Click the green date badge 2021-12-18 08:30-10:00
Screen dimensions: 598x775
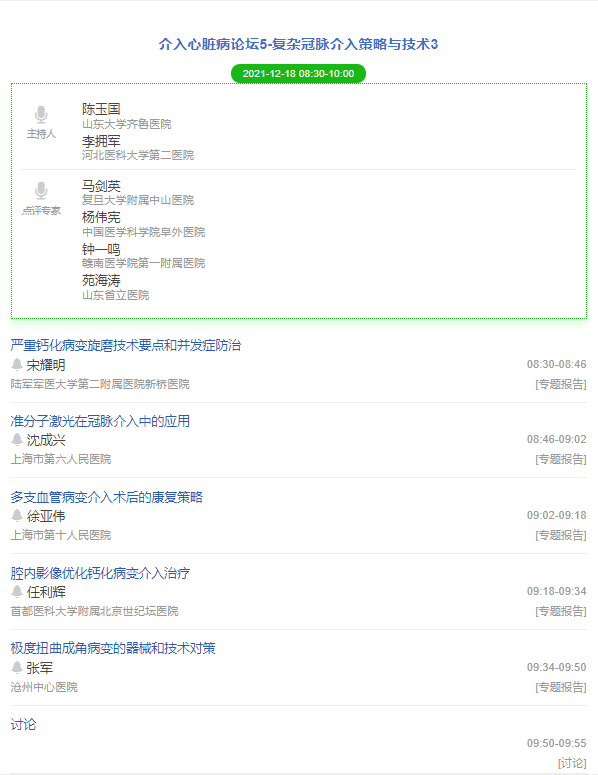coord(299,74)
